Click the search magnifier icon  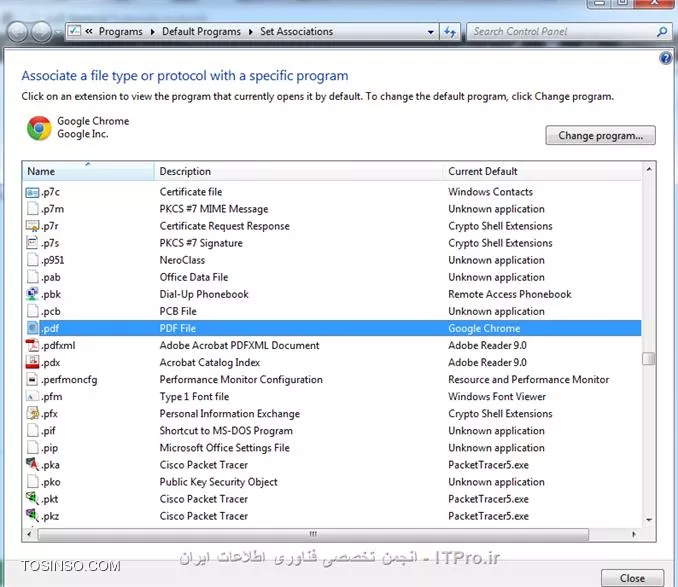(x=662, y=32)
